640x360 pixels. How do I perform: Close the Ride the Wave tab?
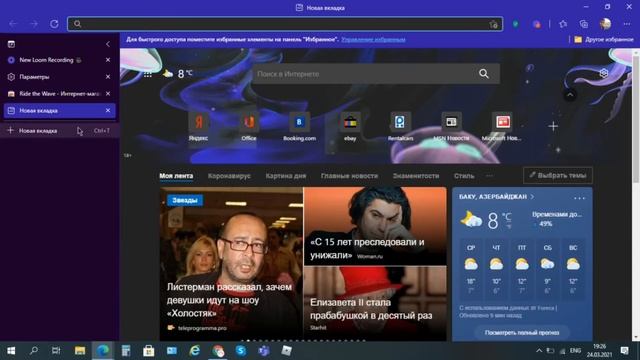point(108,93)
